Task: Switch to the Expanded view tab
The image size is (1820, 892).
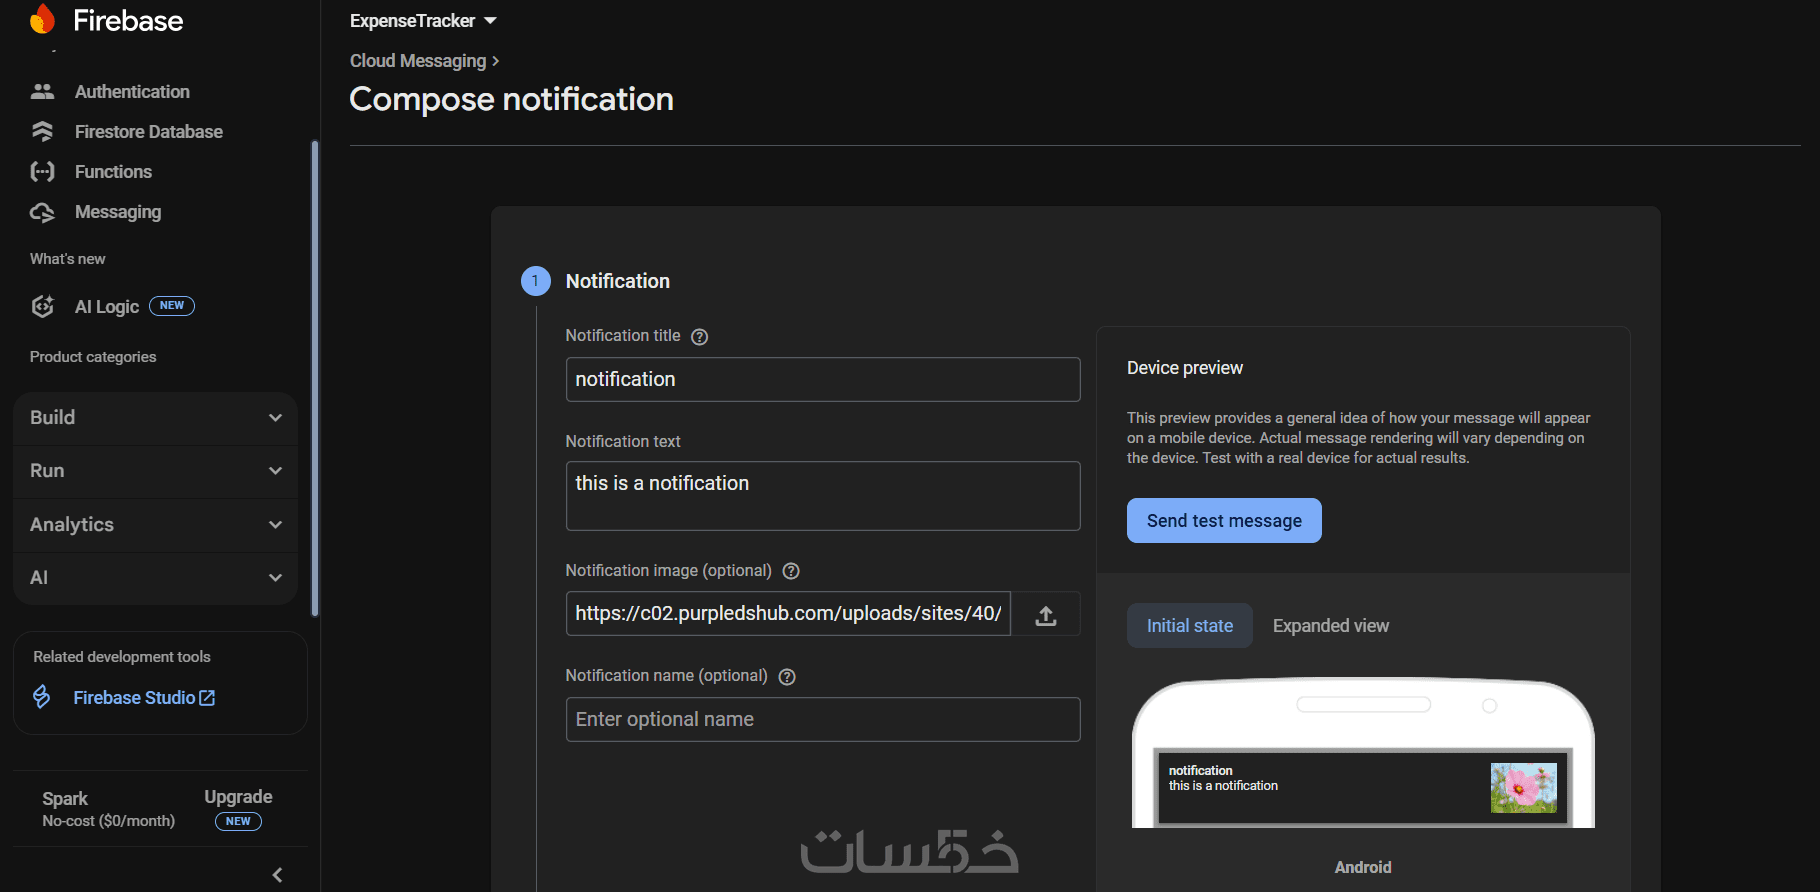Action: tap(1330, 626)
